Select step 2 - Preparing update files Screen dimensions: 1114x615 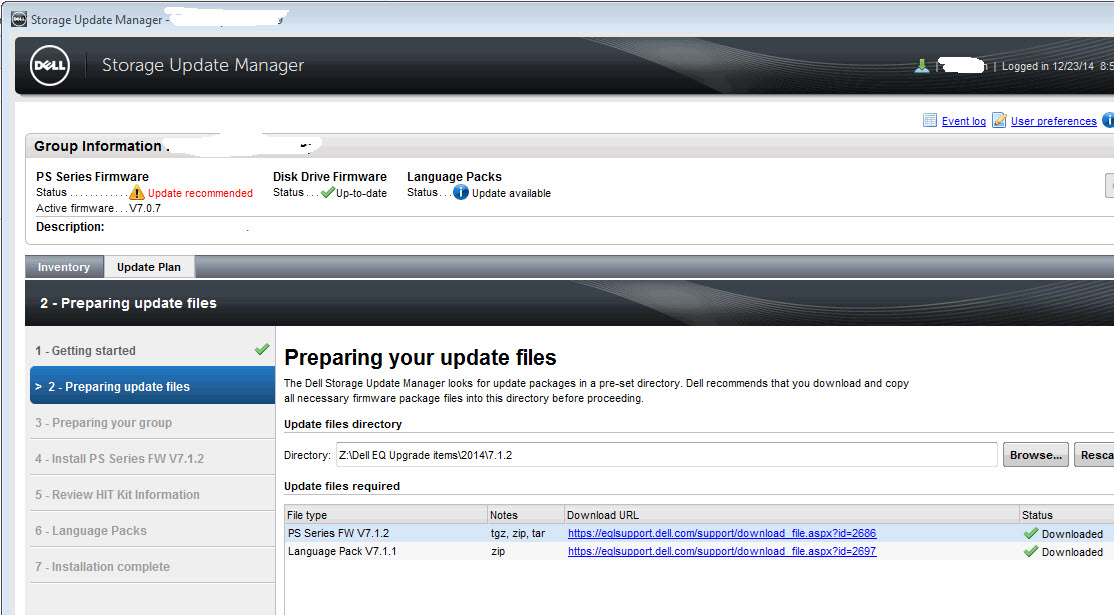point(152,386)
